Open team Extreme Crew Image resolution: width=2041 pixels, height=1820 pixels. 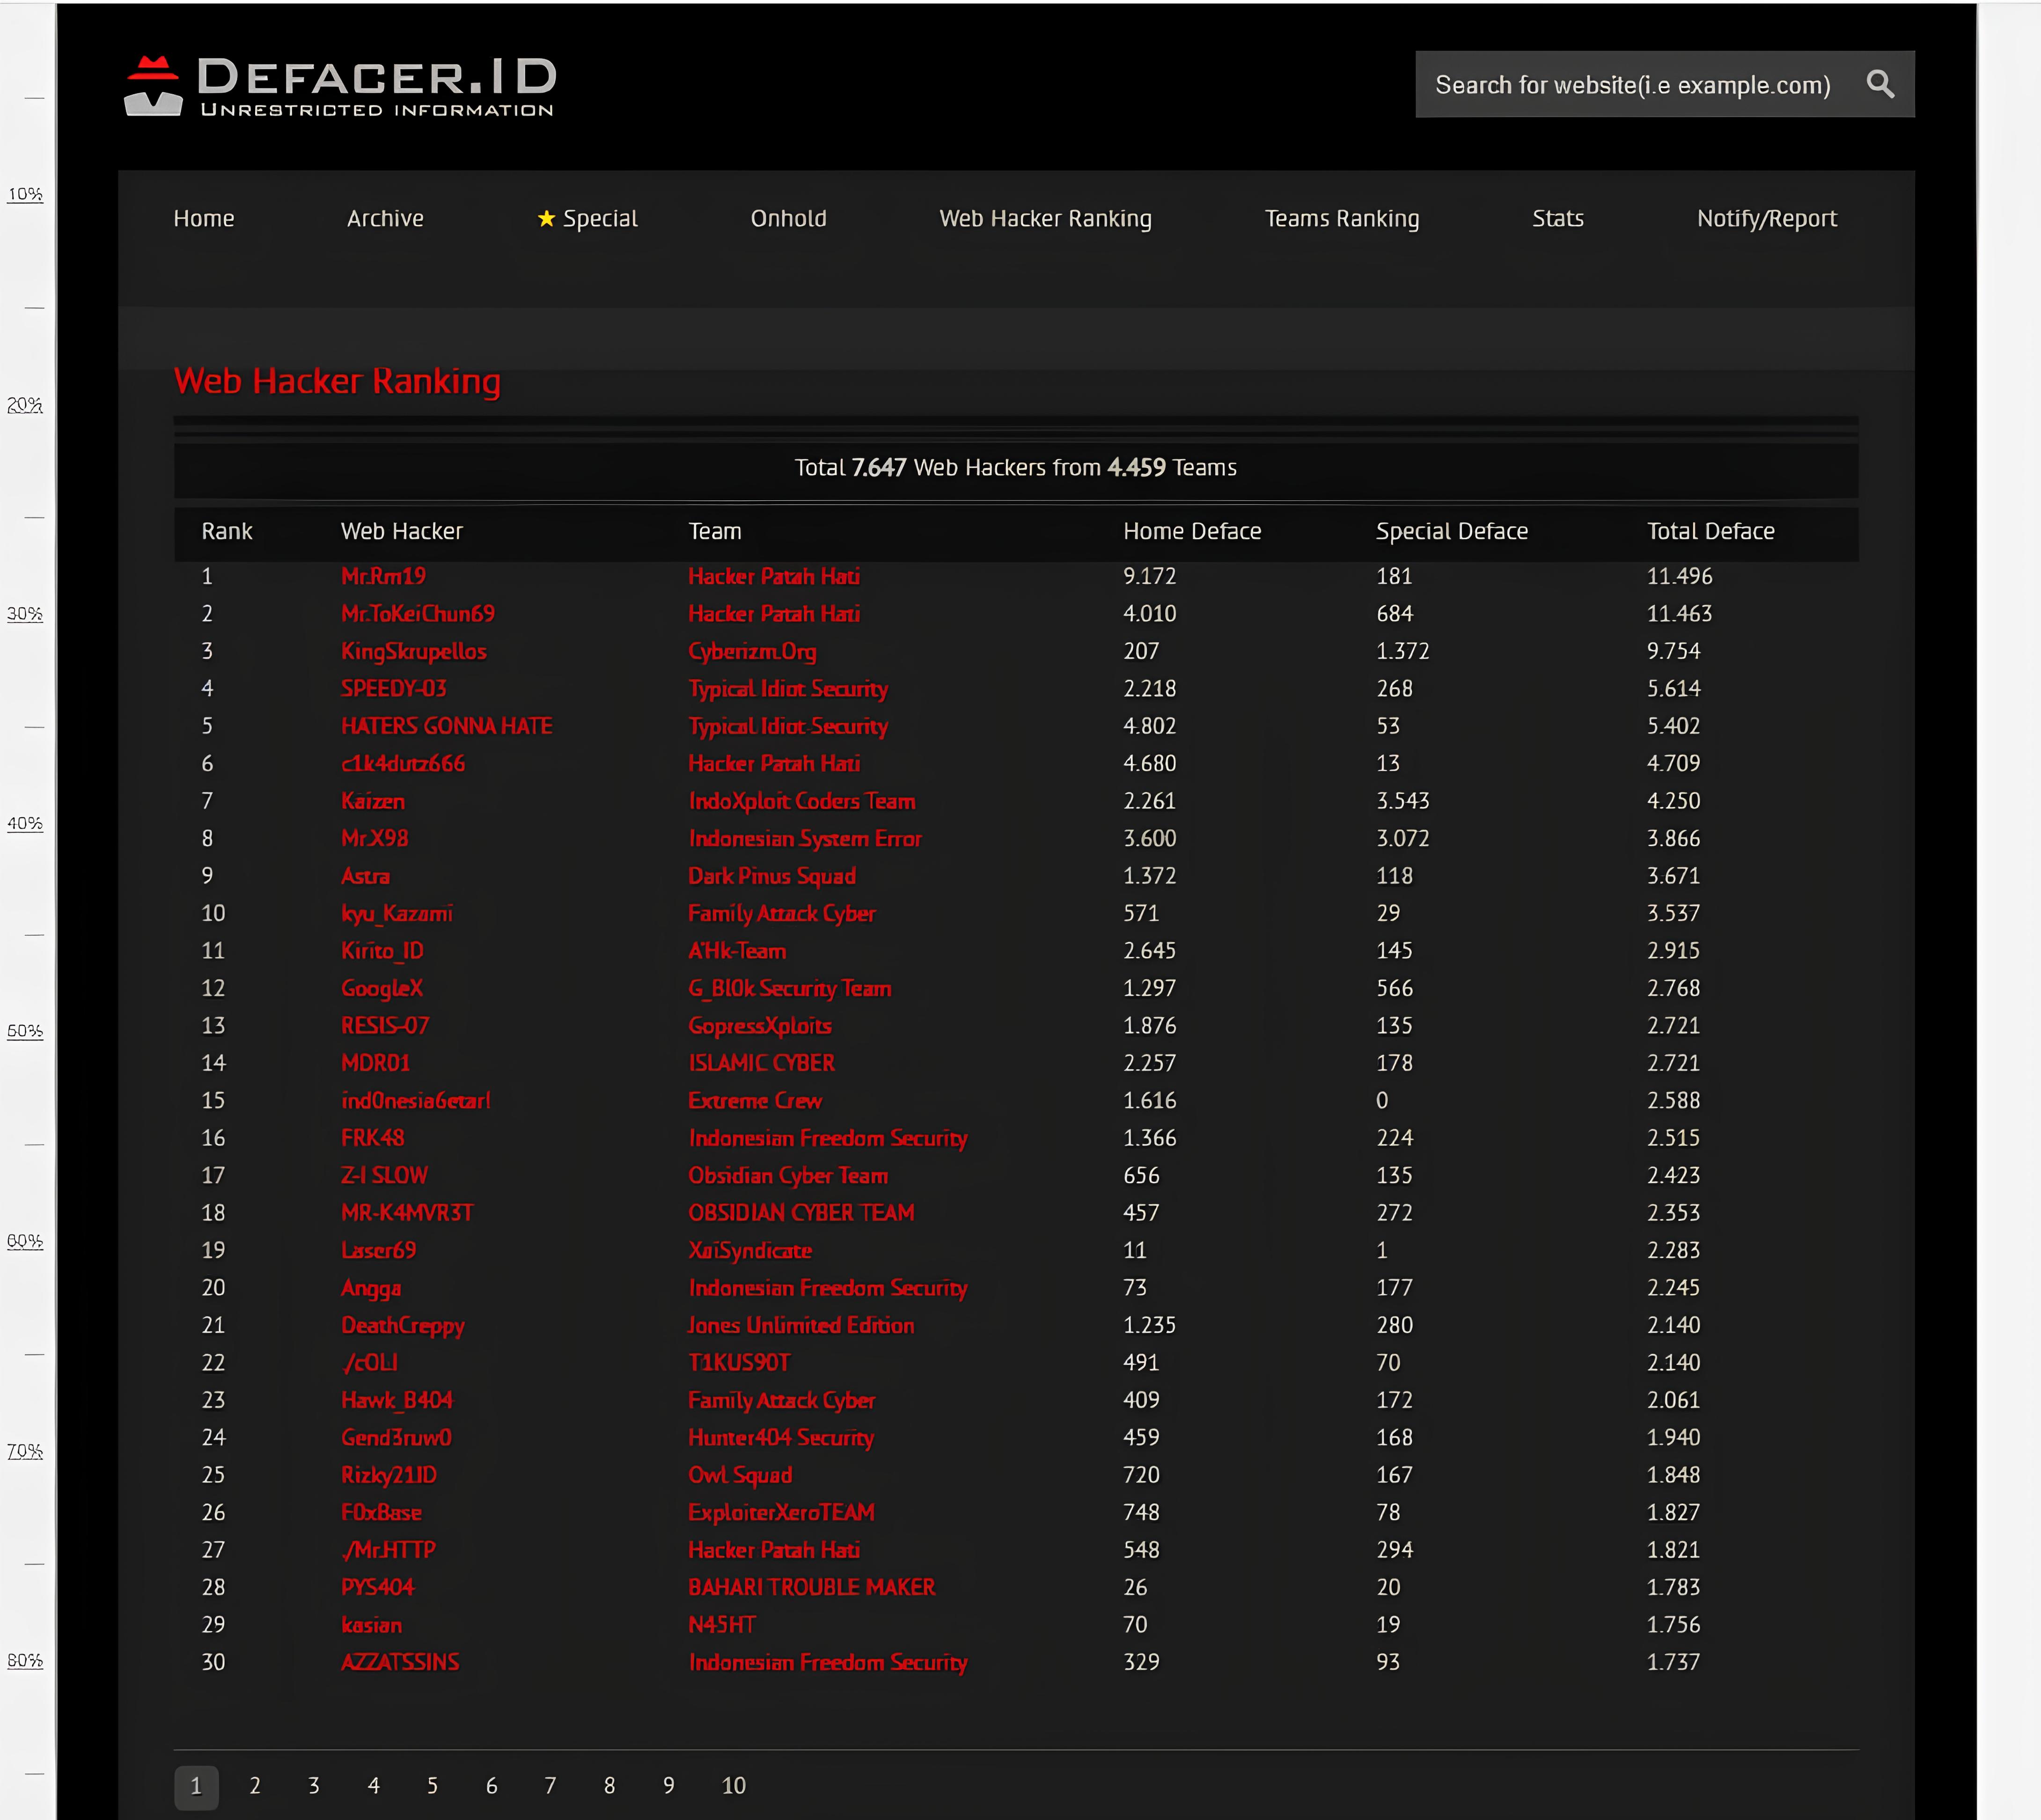[754, 1100]
